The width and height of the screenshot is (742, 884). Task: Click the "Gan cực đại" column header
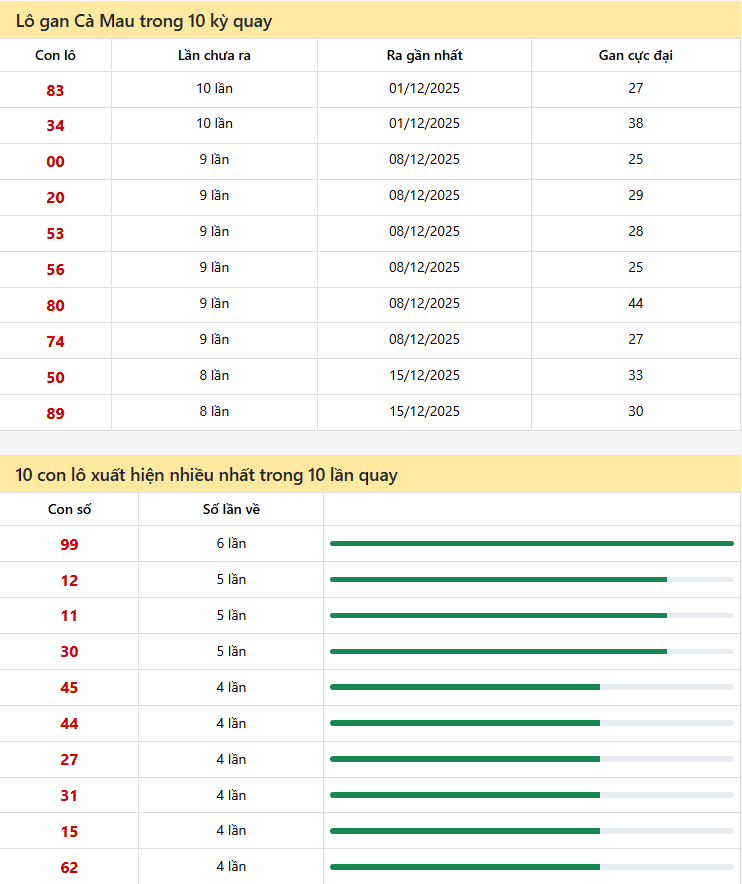pos(635,55)
